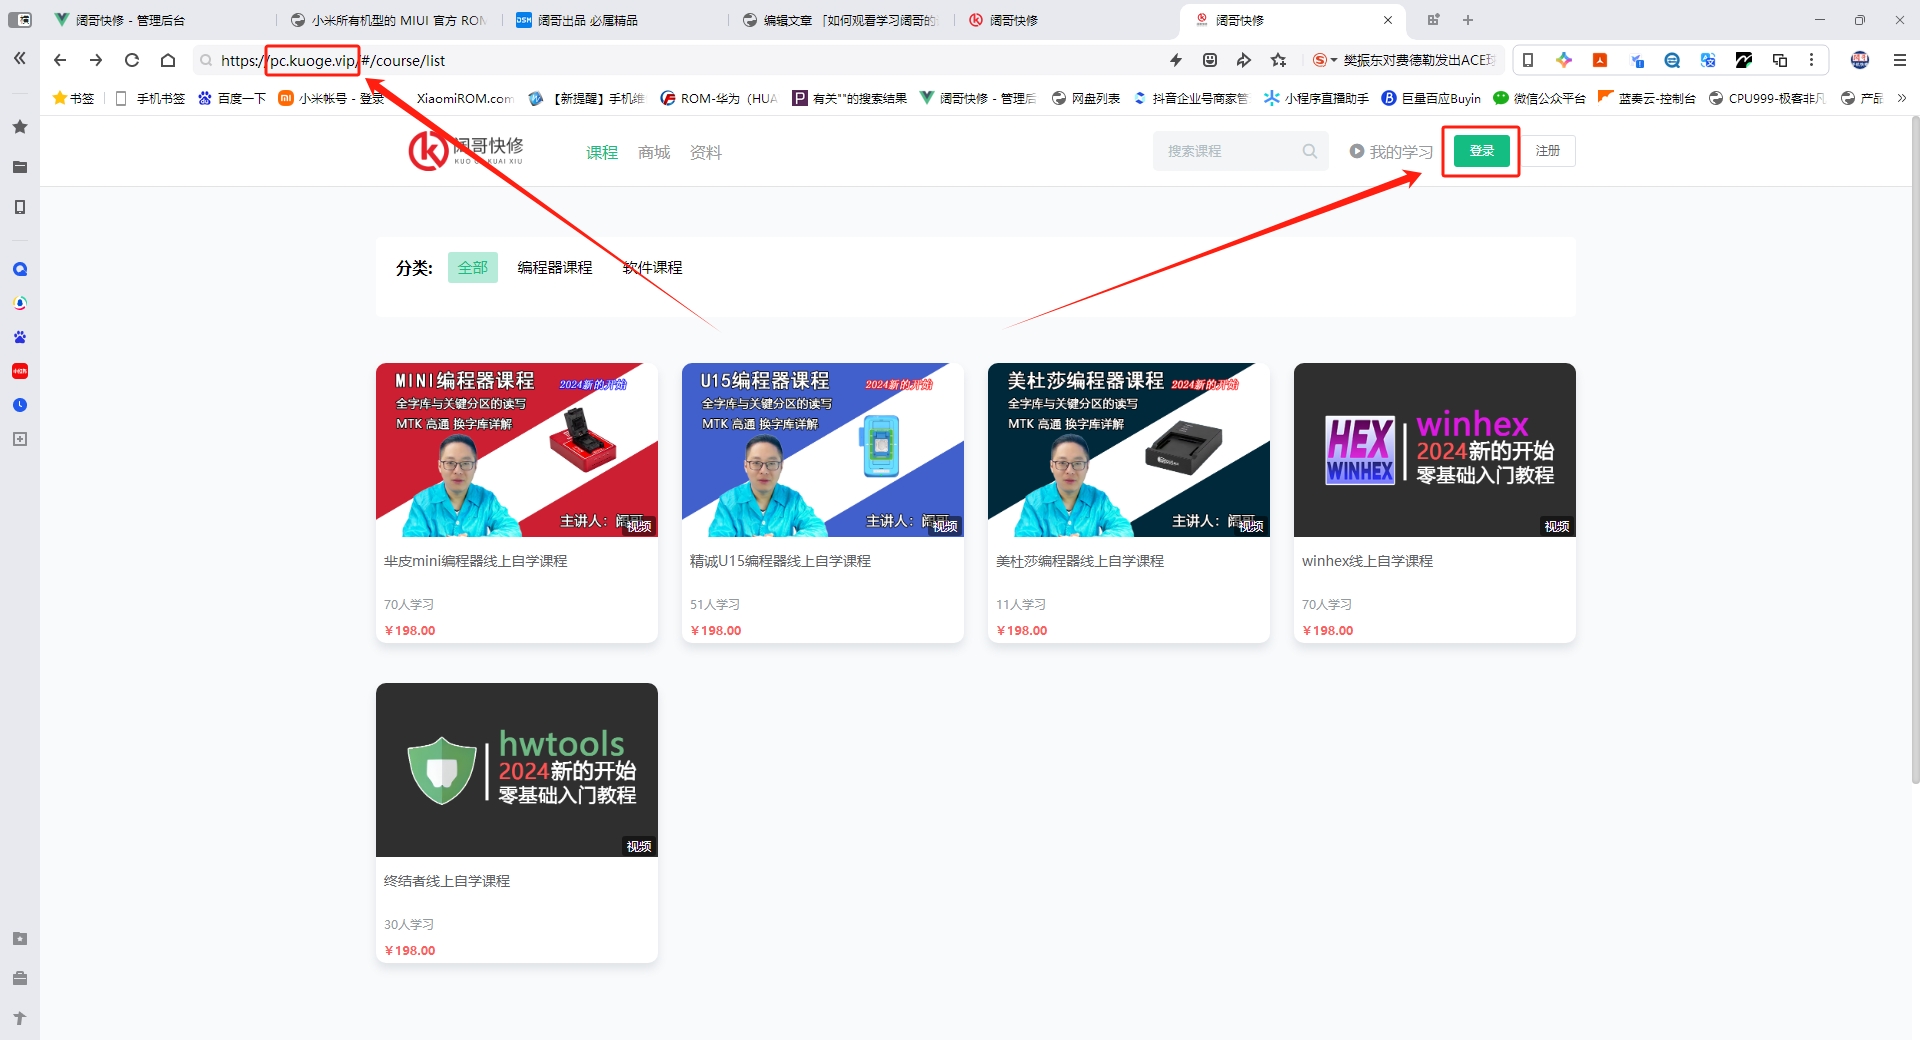Go forward with the browser forward arrow
Screen dimensions: 1920x1040
[96, 60]
